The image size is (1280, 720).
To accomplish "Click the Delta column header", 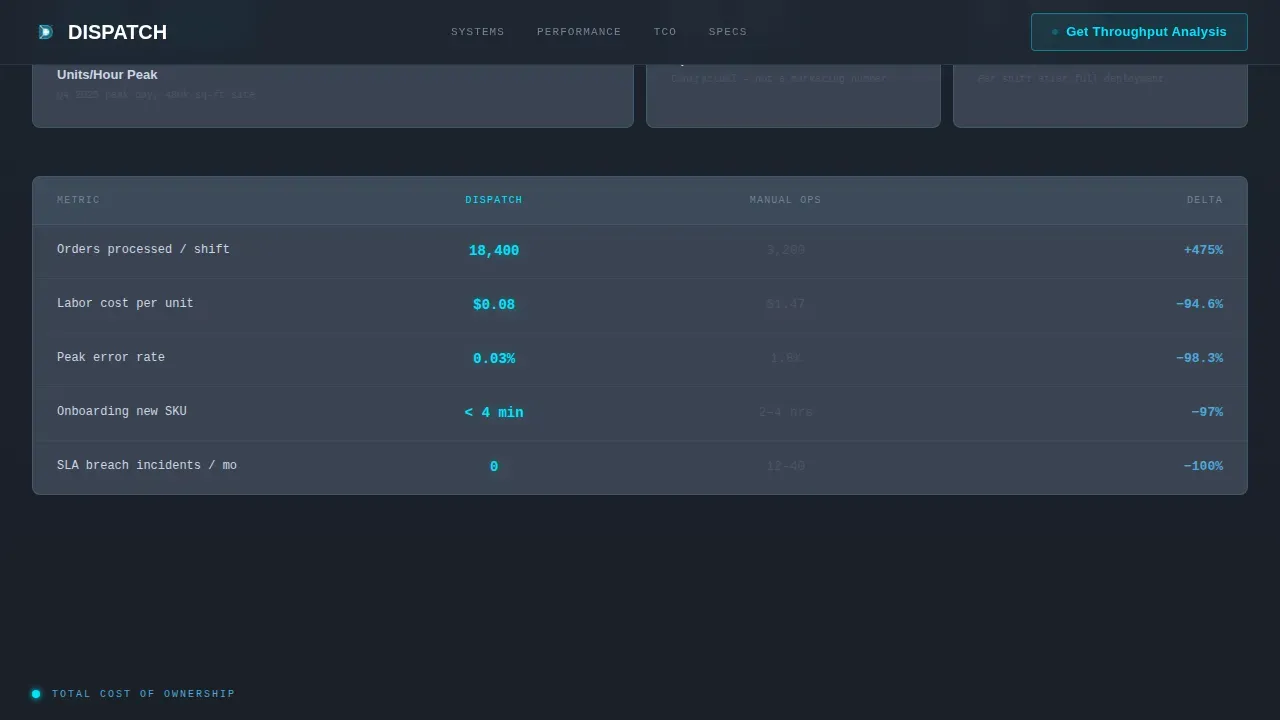I will click(x=1205, y=200).
